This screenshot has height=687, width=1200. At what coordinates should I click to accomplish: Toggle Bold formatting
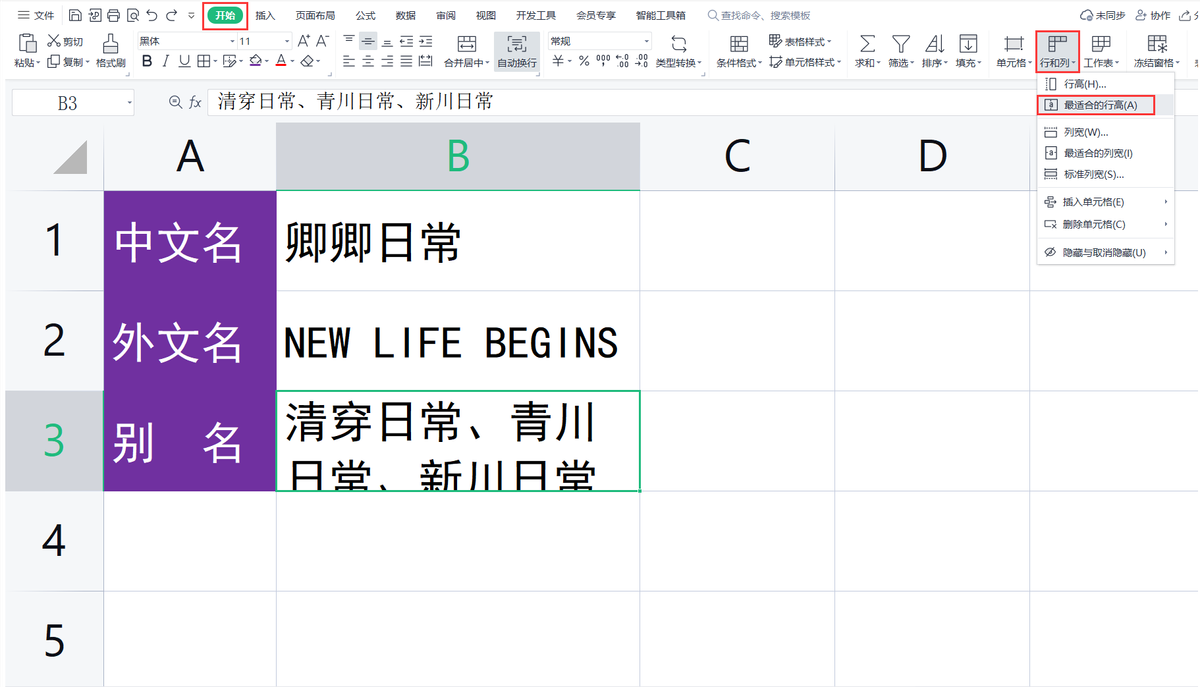147,61
